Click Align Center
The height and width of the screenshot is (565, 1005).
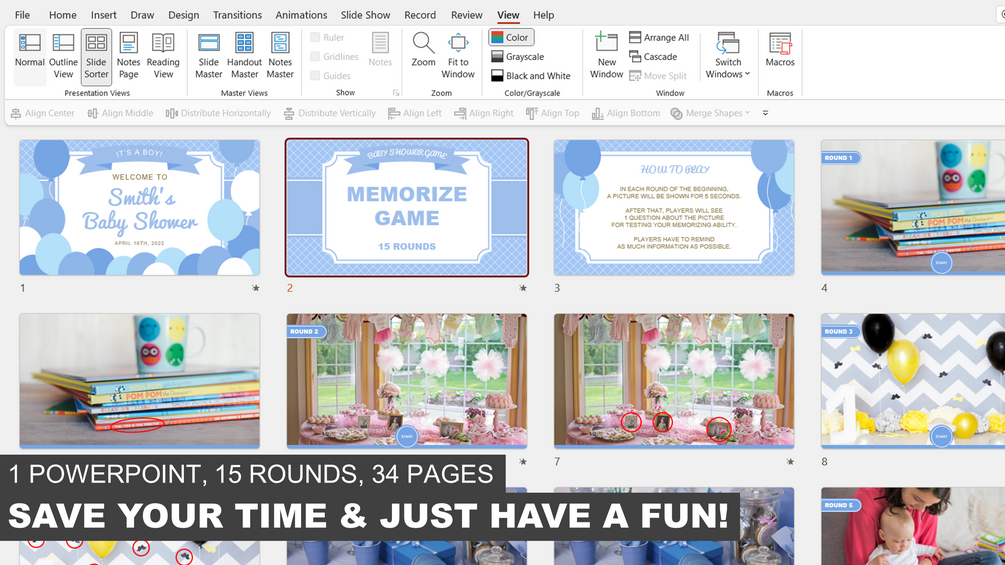(x=42, y=113)
